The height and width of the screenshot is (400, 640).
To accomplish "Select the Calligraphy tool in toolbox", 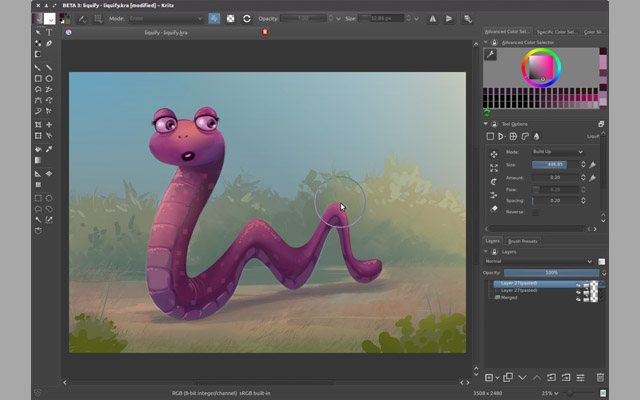I will click(x=49, y=43).
